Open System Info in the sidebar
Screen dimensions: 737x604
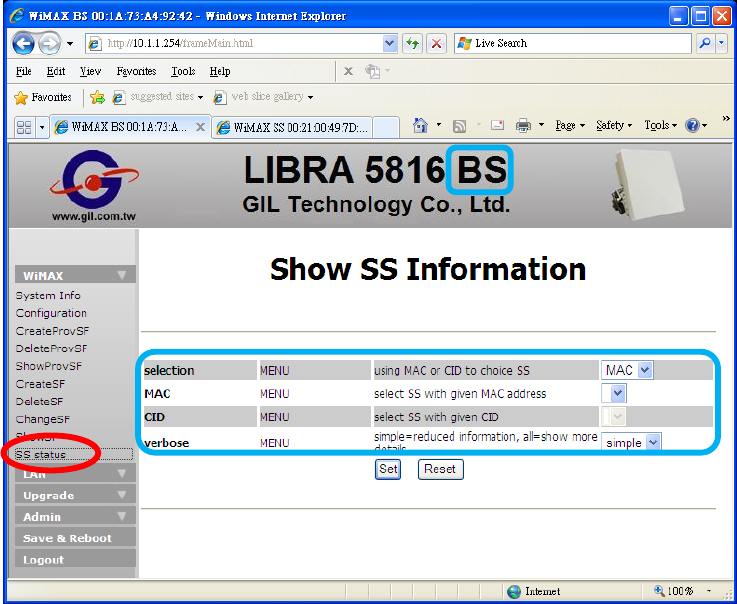point(48,296)
